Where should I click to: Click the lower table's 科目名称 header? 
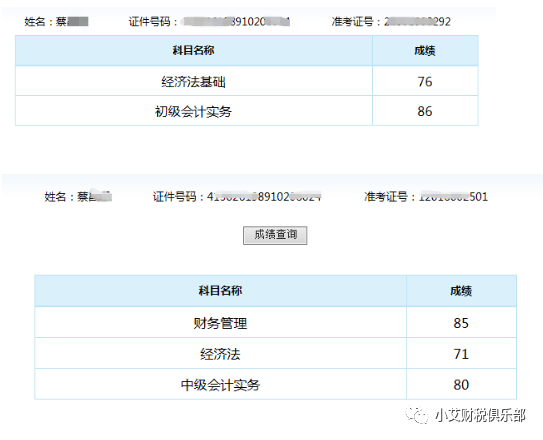[x=221, y=291]
